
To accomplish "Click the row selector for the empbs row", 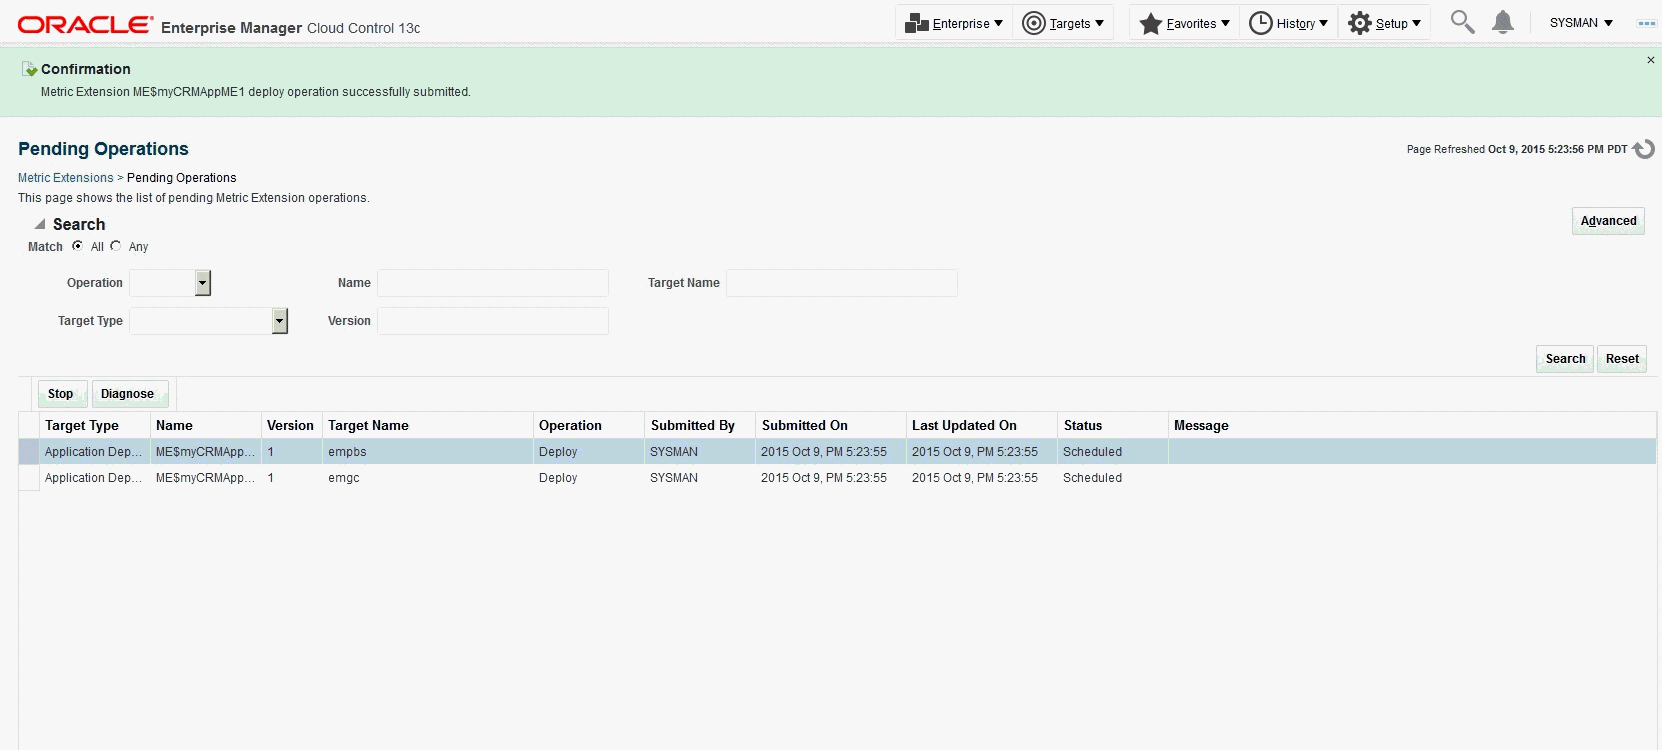I will pyautogui.click(x=29, y=452).
